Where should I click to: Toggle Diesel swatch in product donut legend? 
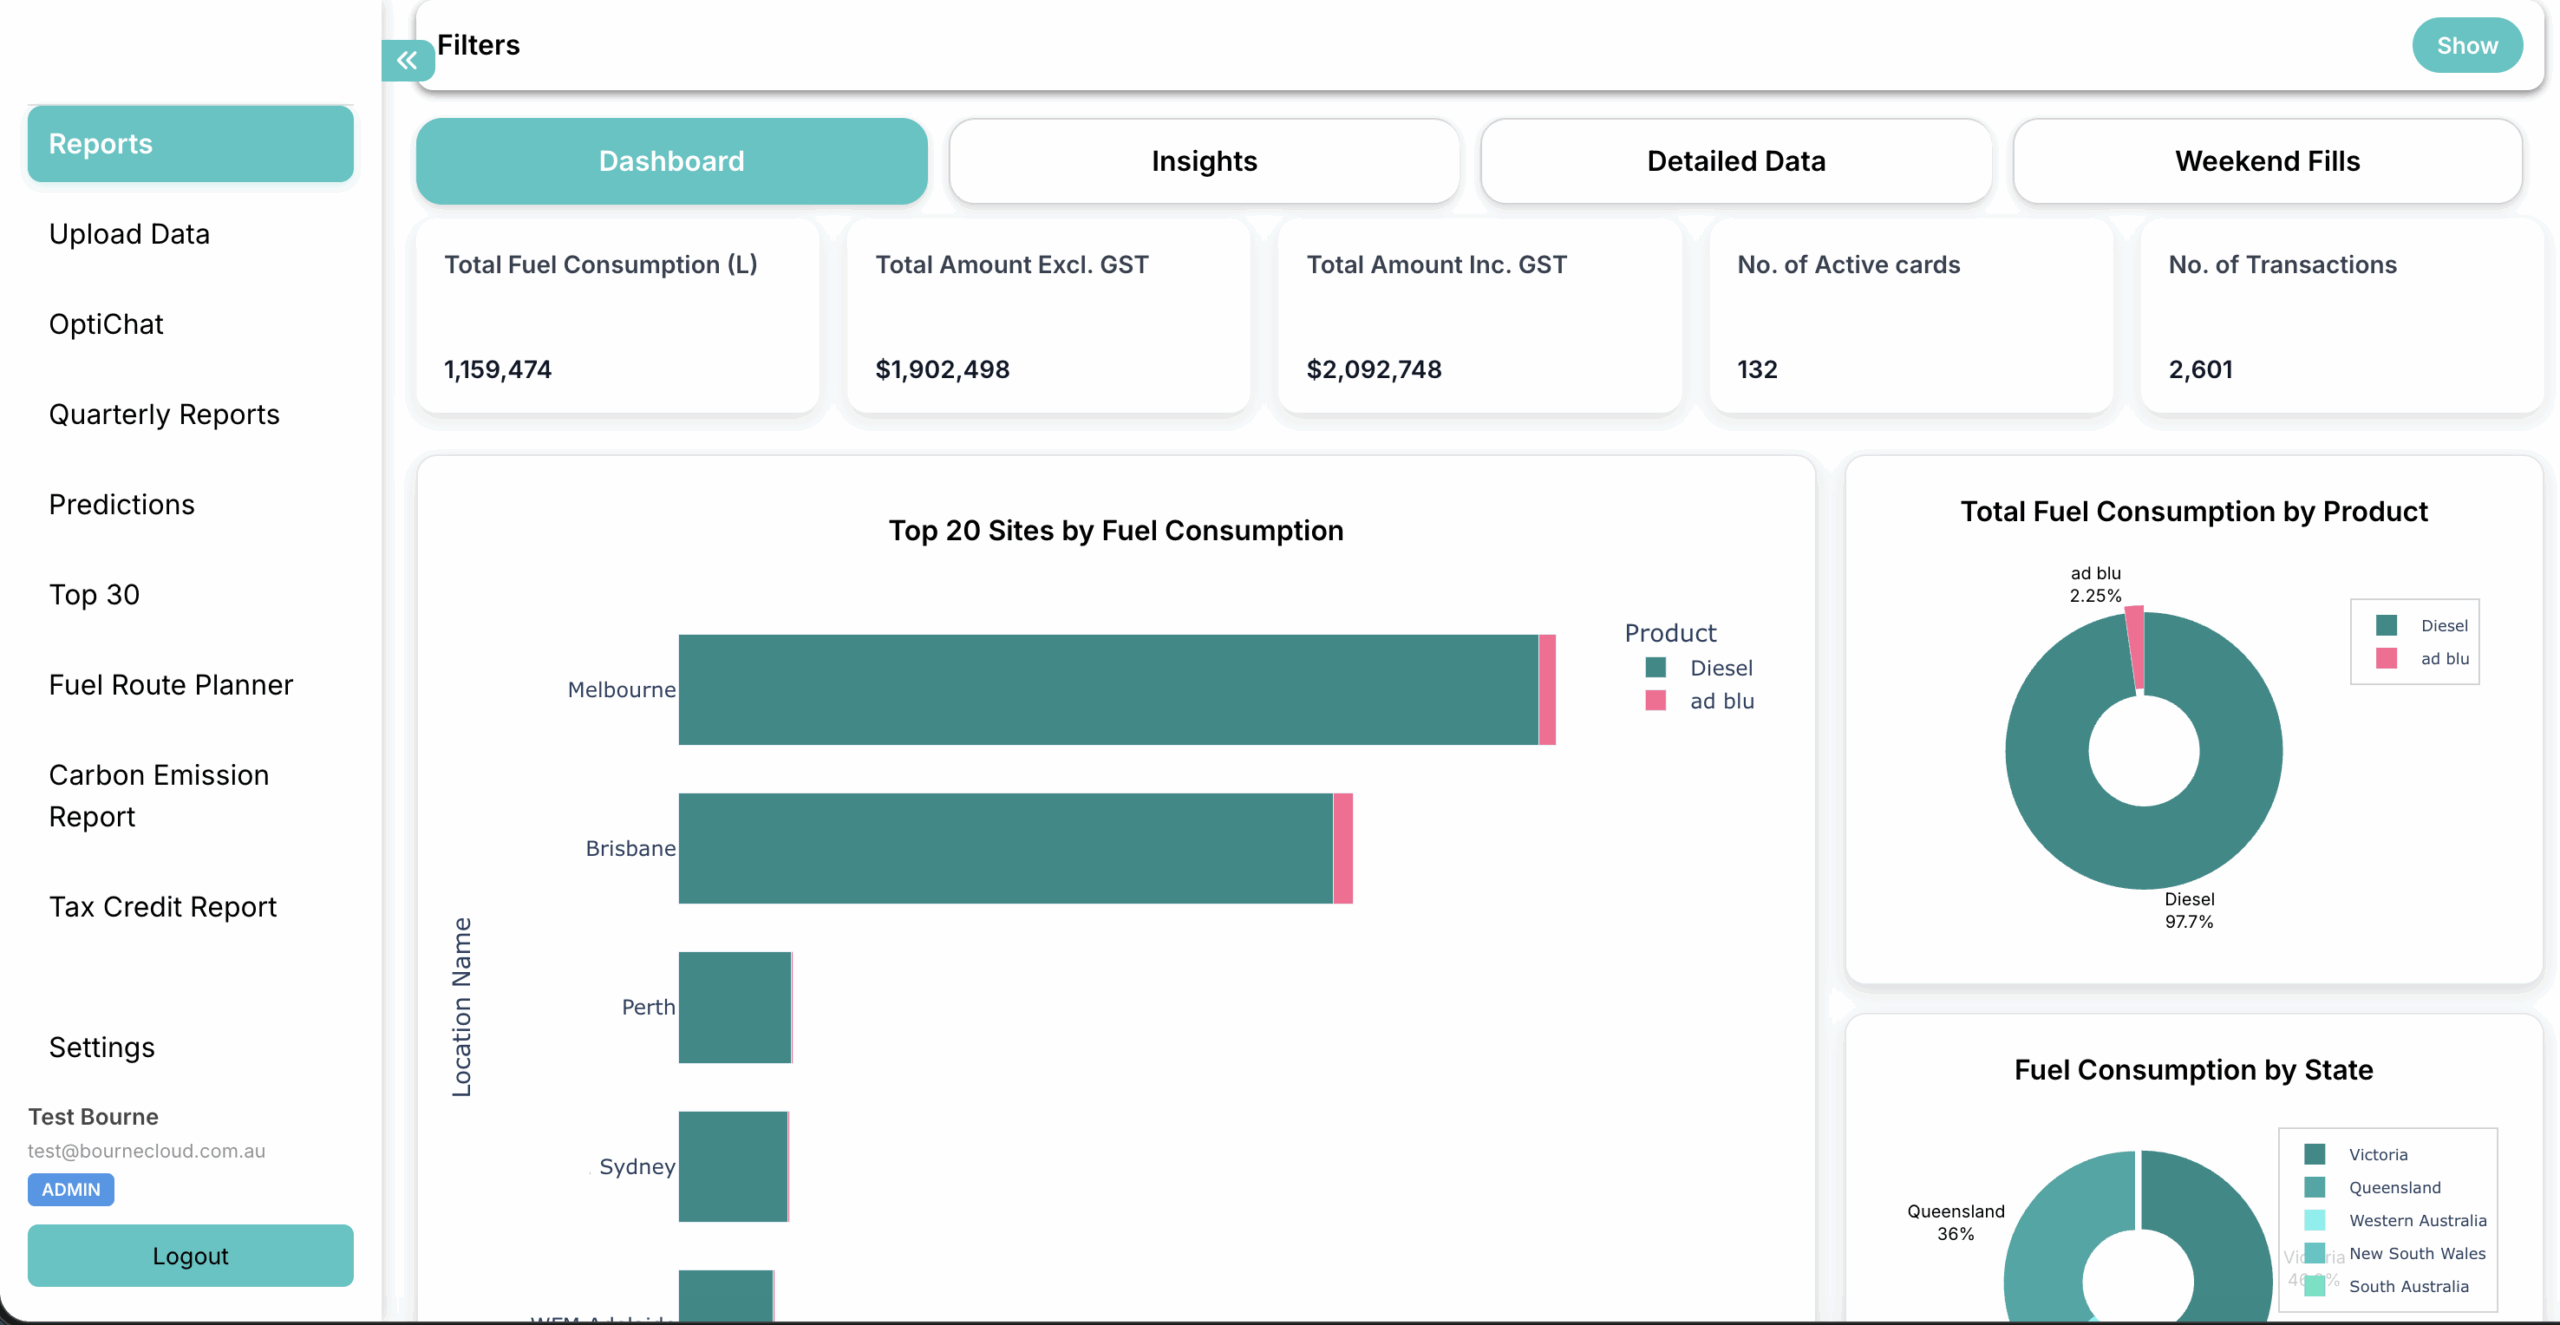[x=2387, y=626]
